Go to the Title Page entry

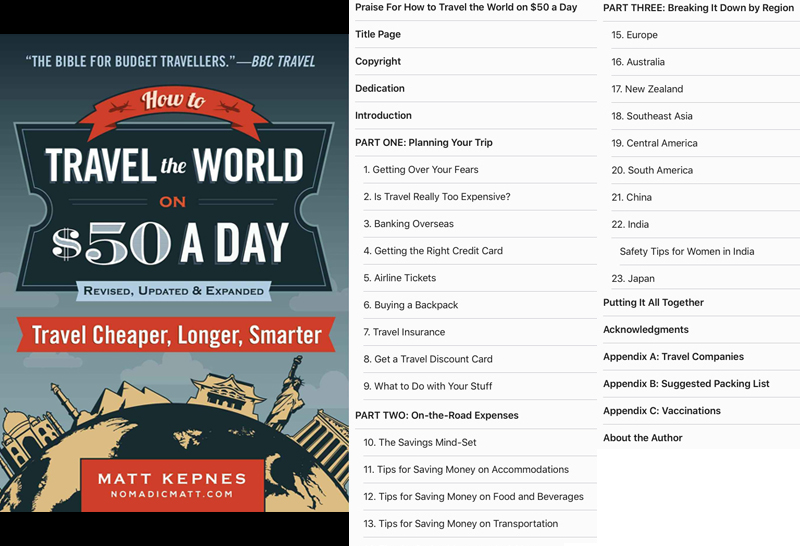click(476, 34)
